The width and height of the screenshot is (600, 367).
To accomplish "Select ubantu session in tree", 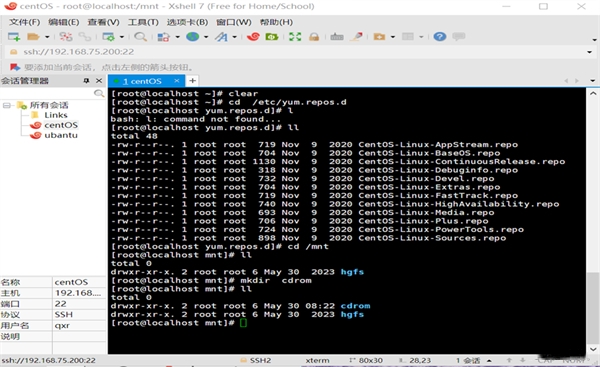I will pos(61,135).
